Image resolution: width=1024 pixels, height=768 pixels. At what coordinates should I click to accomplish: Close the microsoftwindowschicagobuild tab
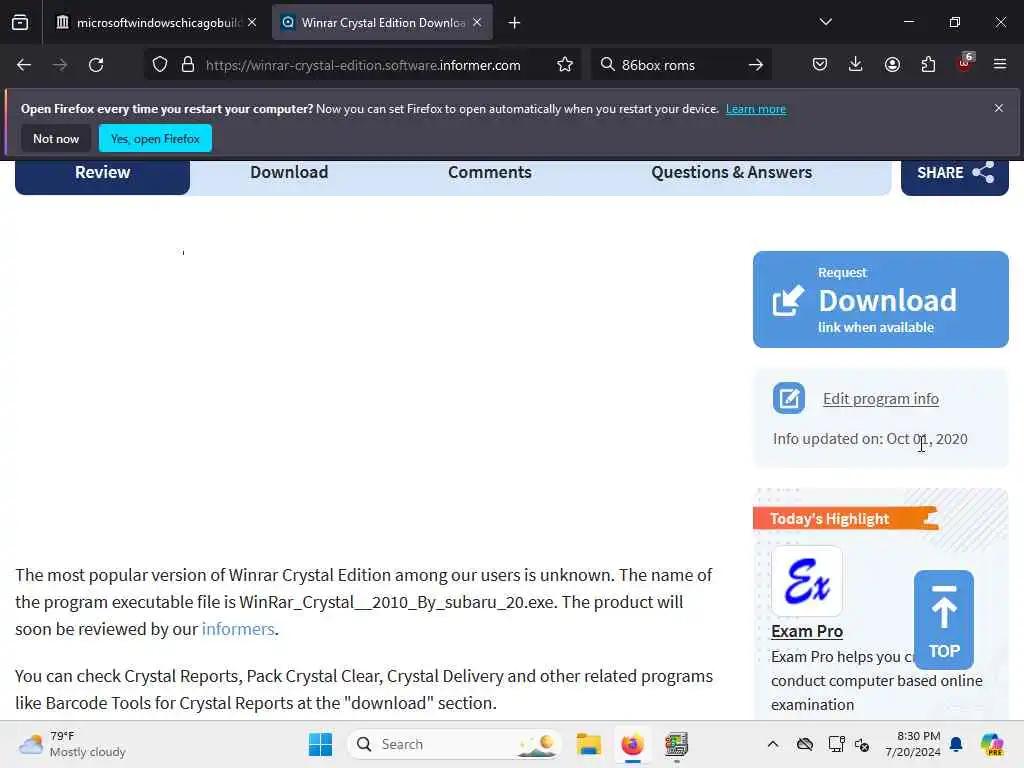tap(252, 22)
